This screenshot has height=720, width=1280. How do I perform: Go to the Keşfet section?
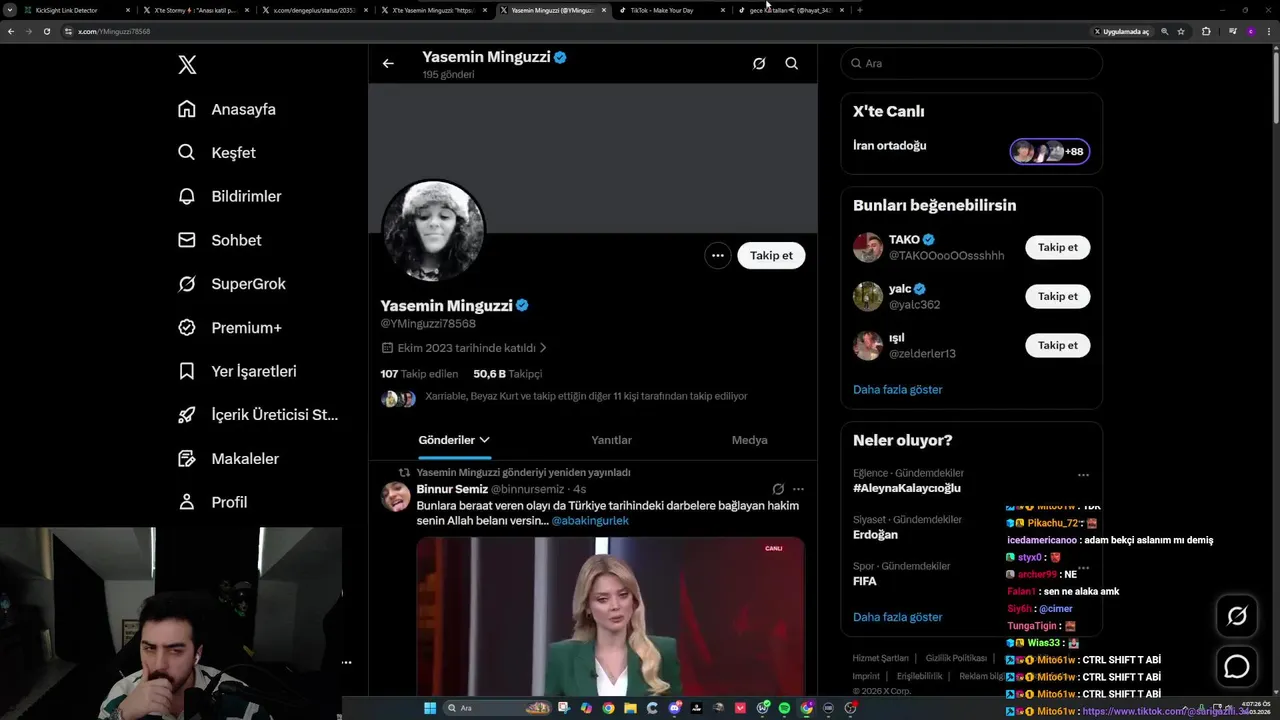pyautogui.click(x=217, y=153)
